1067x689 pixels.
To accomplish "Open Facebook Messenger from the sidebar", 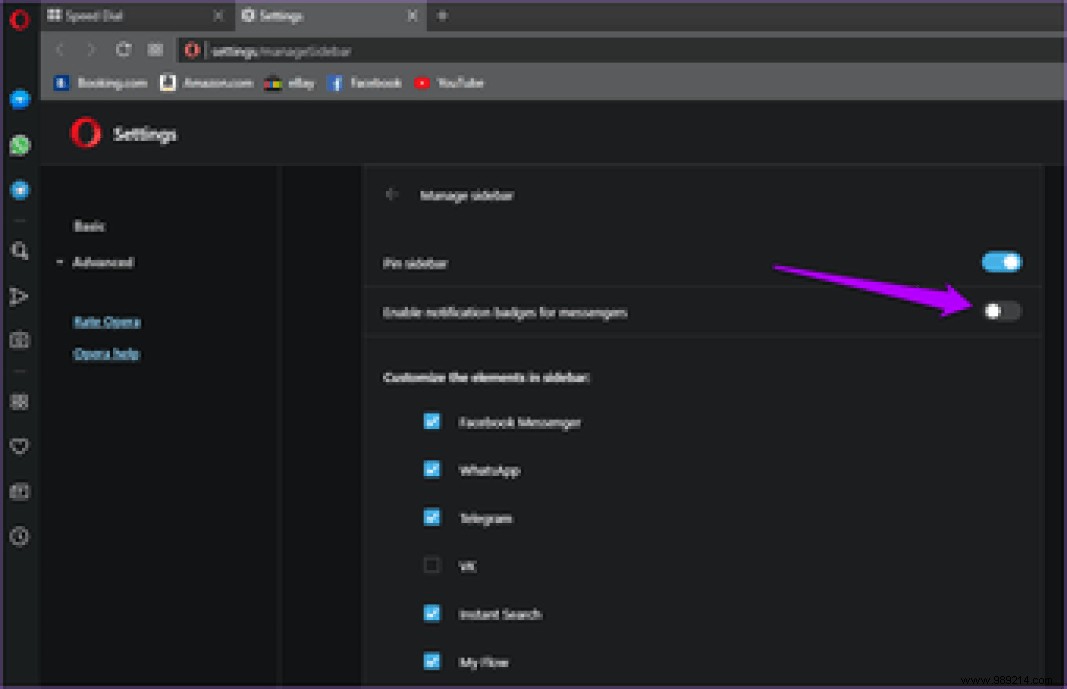I will [19, 98].
